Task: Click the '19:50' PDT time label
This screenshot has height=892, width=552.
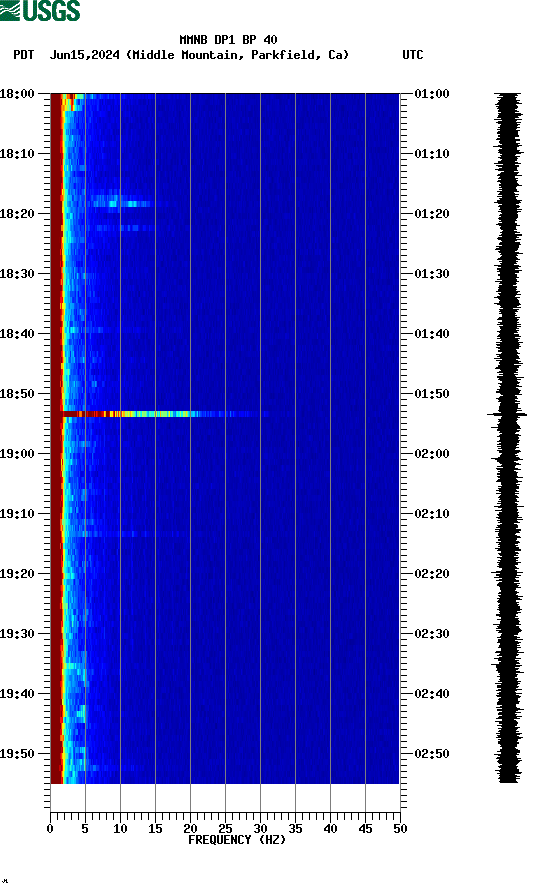Action: coord(17,754)
